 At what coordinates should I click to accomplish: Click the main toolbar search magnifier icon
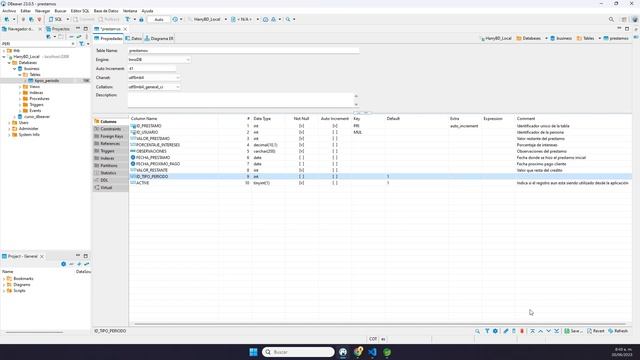288,19
